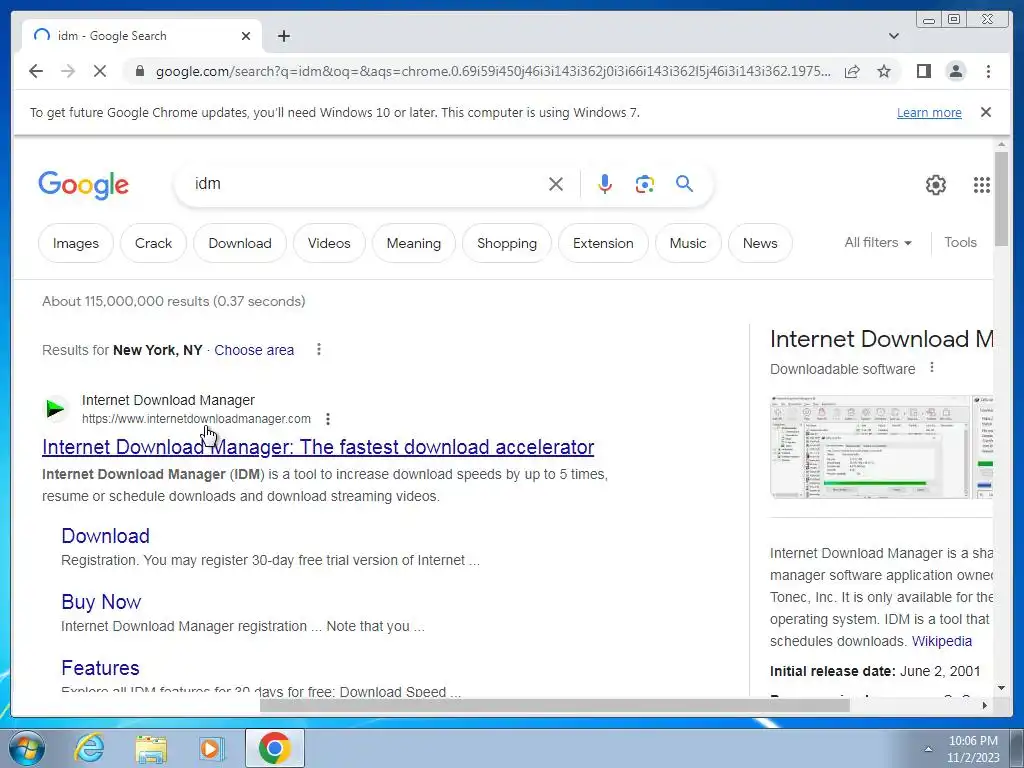Open Google search settings gear

936,185
